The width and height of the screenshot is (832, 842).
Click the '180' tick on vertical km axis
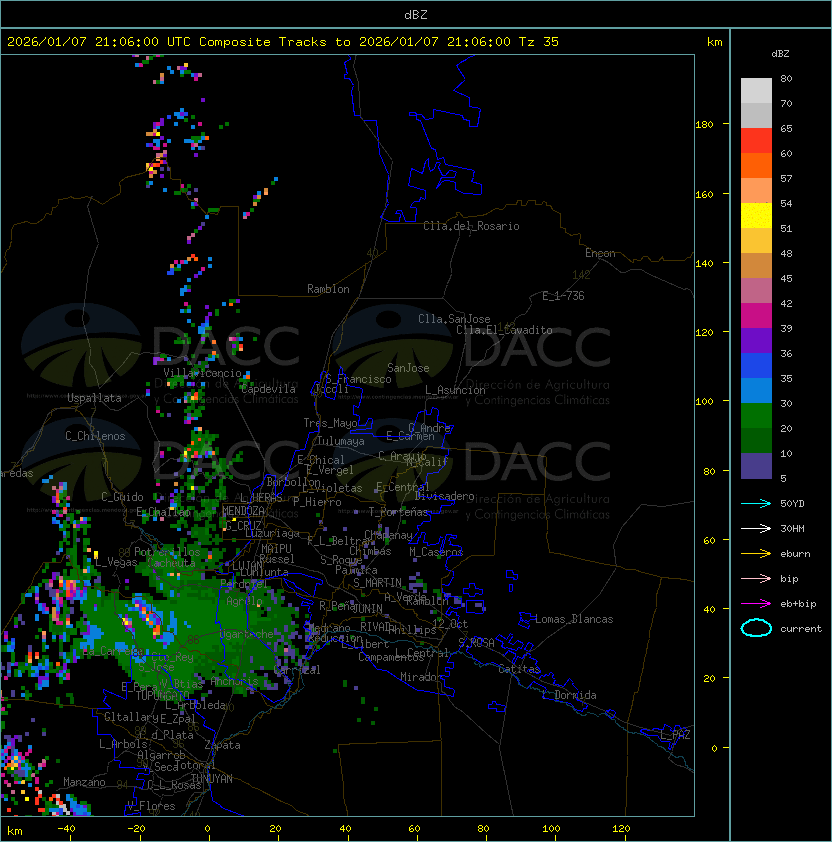[x=704, y=125]
